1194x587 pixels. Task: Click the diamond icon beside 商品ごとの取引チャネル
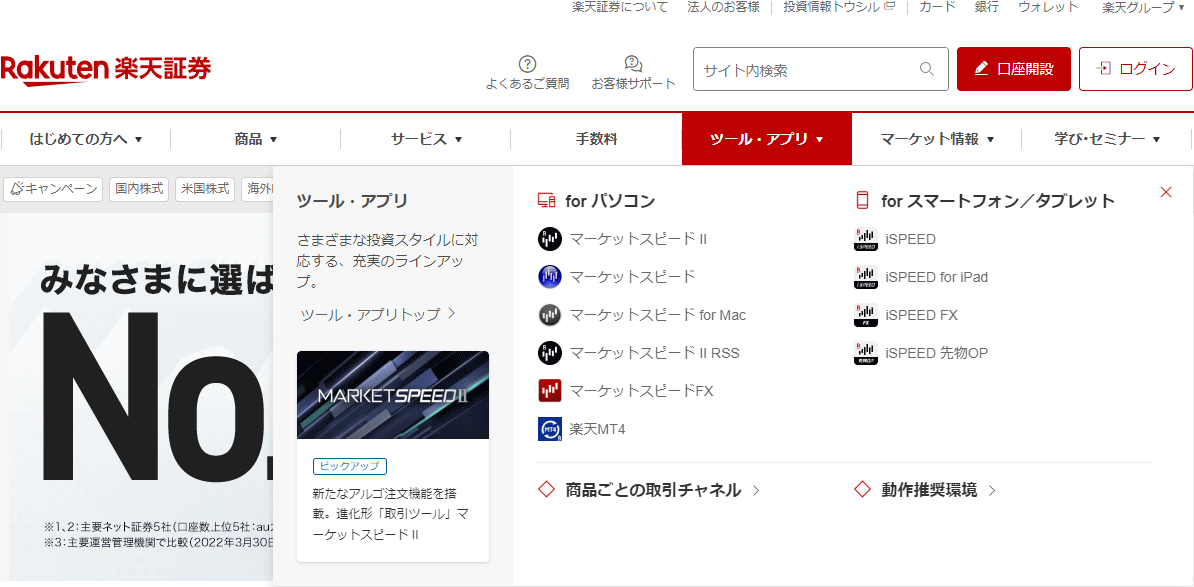pyautogui.click(x=546, y=490)
